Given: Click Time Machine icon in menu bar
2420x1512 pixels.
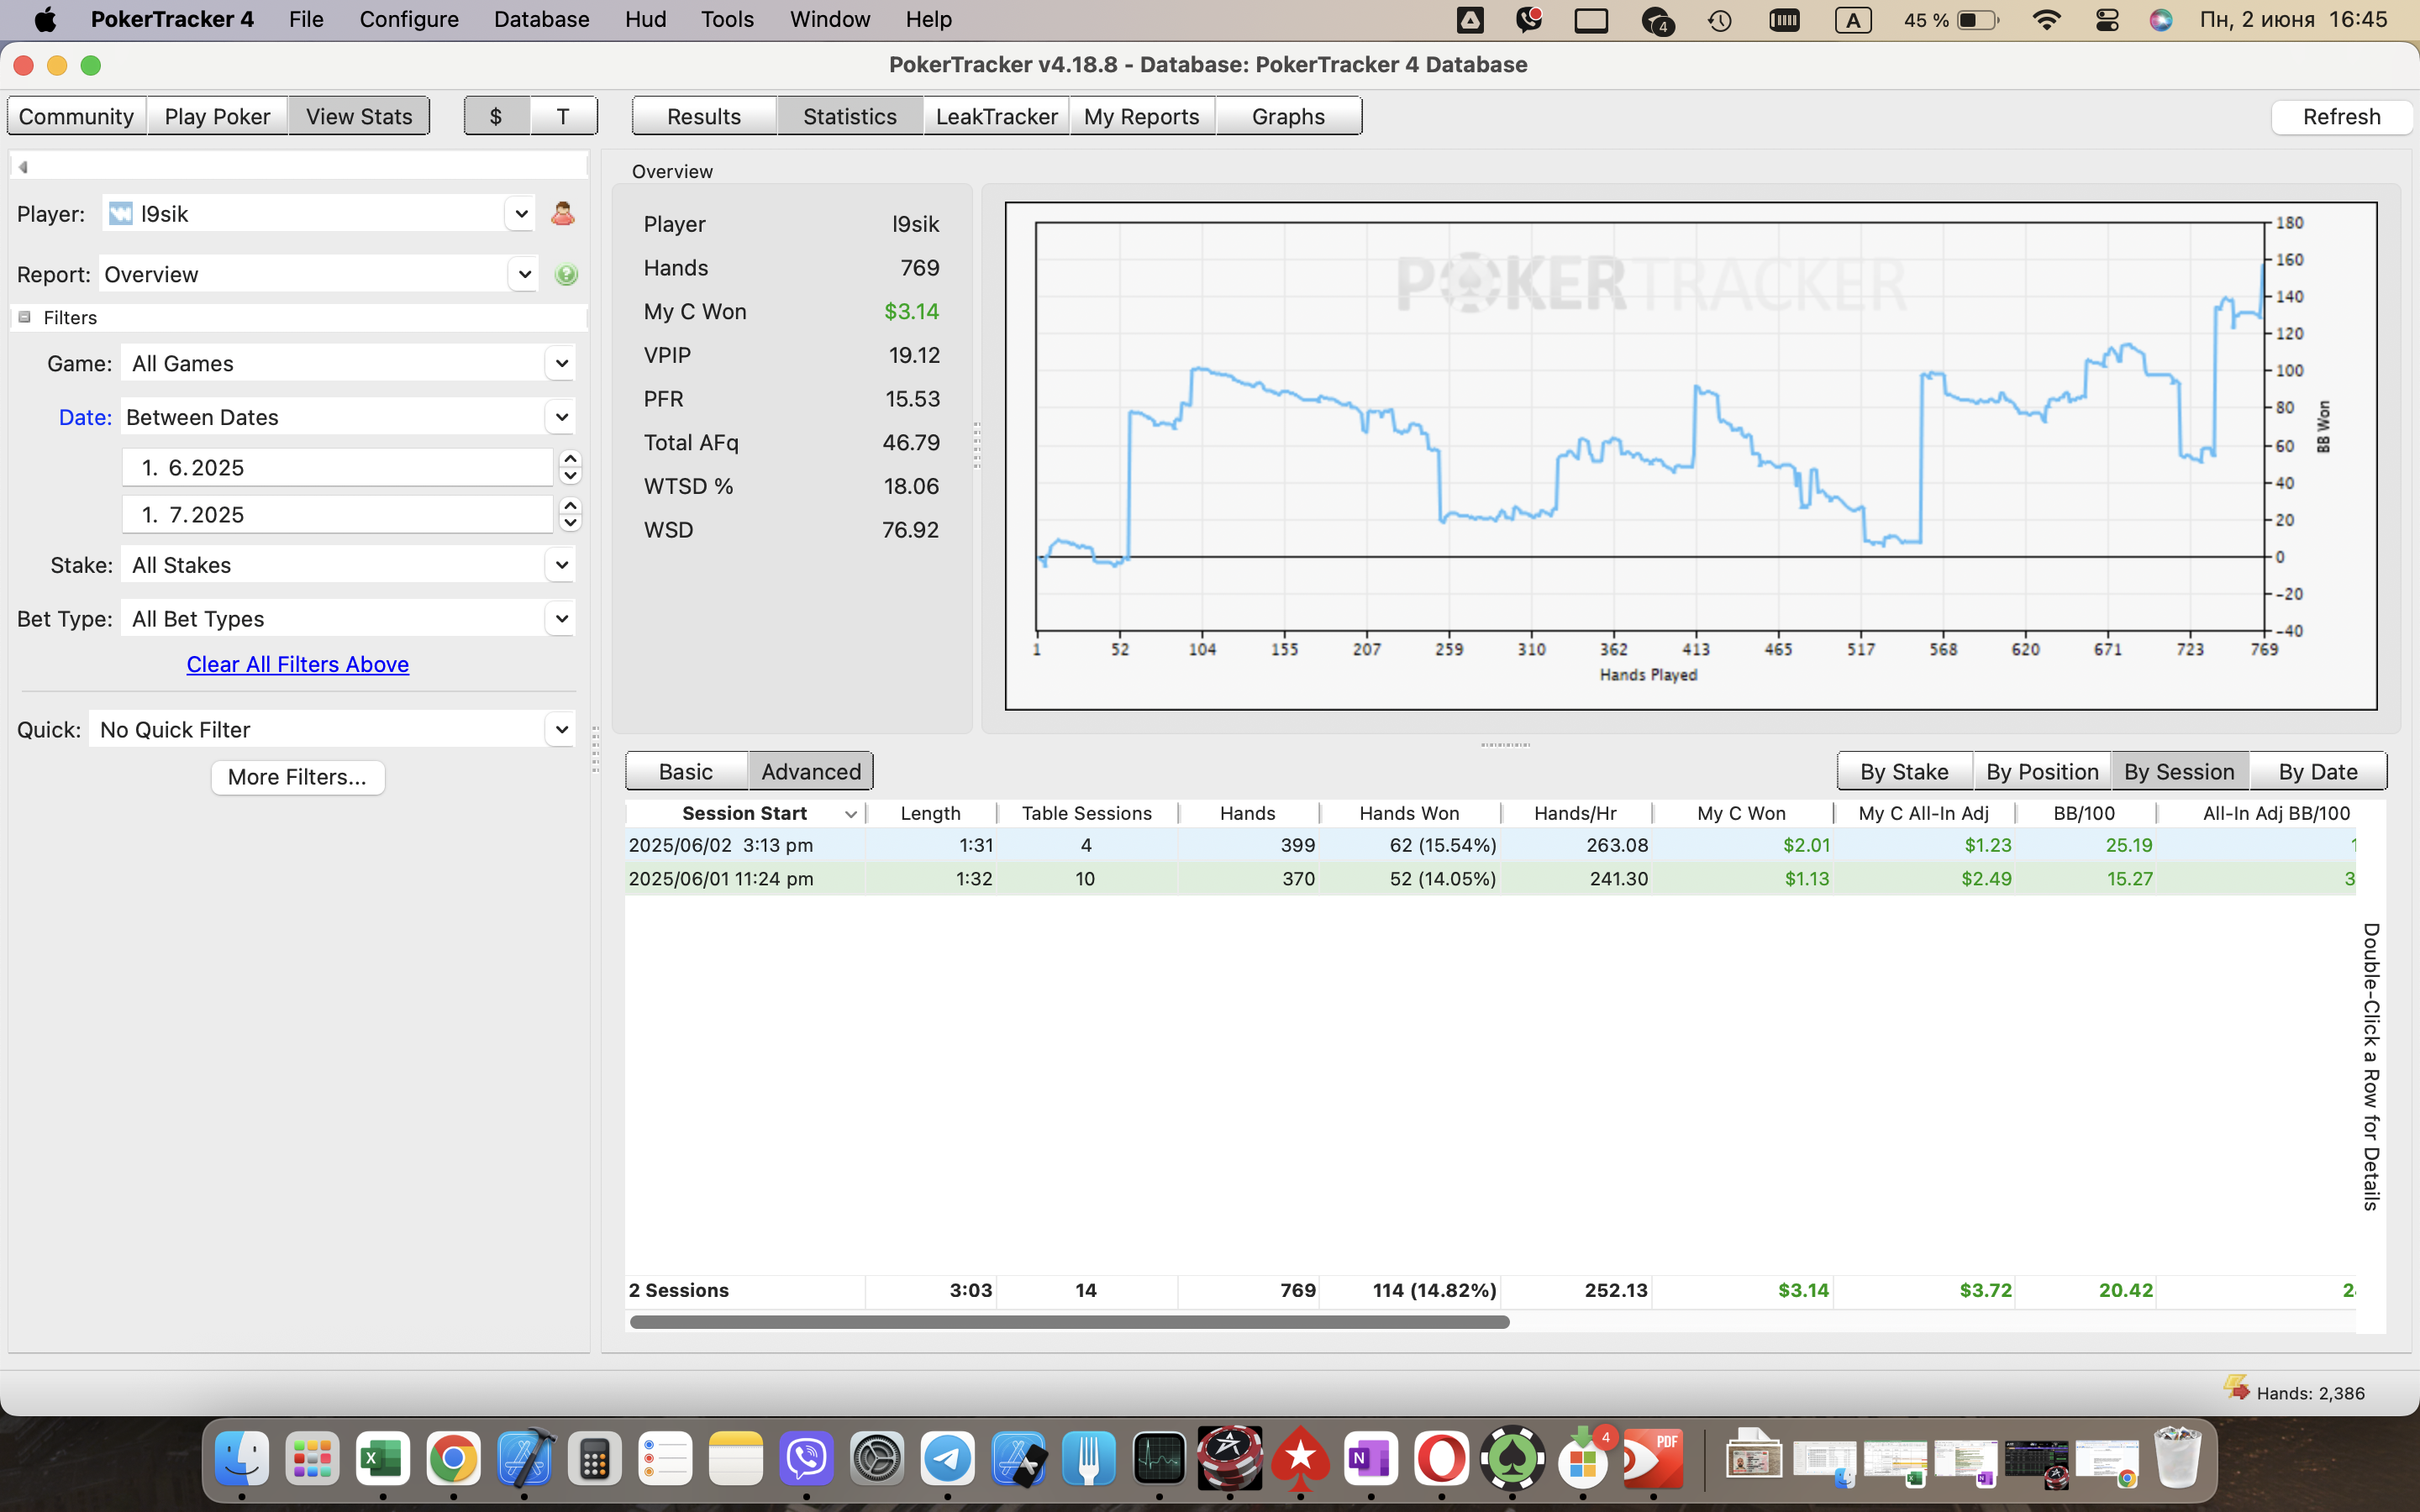Looking at the screenshot, I should pos(1720,20).
